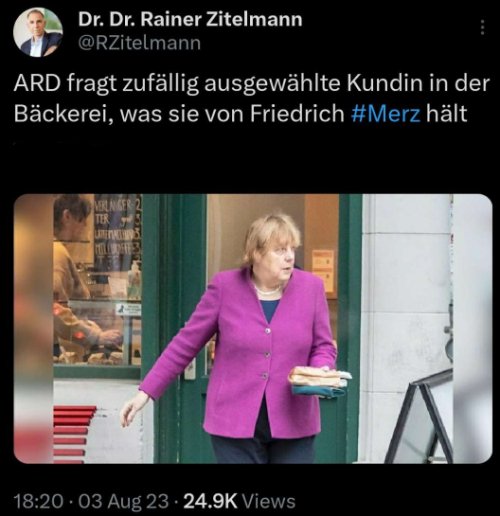Screen dimensions: 500x516
Task: Follow the #Merz hashtag link
Action: point(386,114)
